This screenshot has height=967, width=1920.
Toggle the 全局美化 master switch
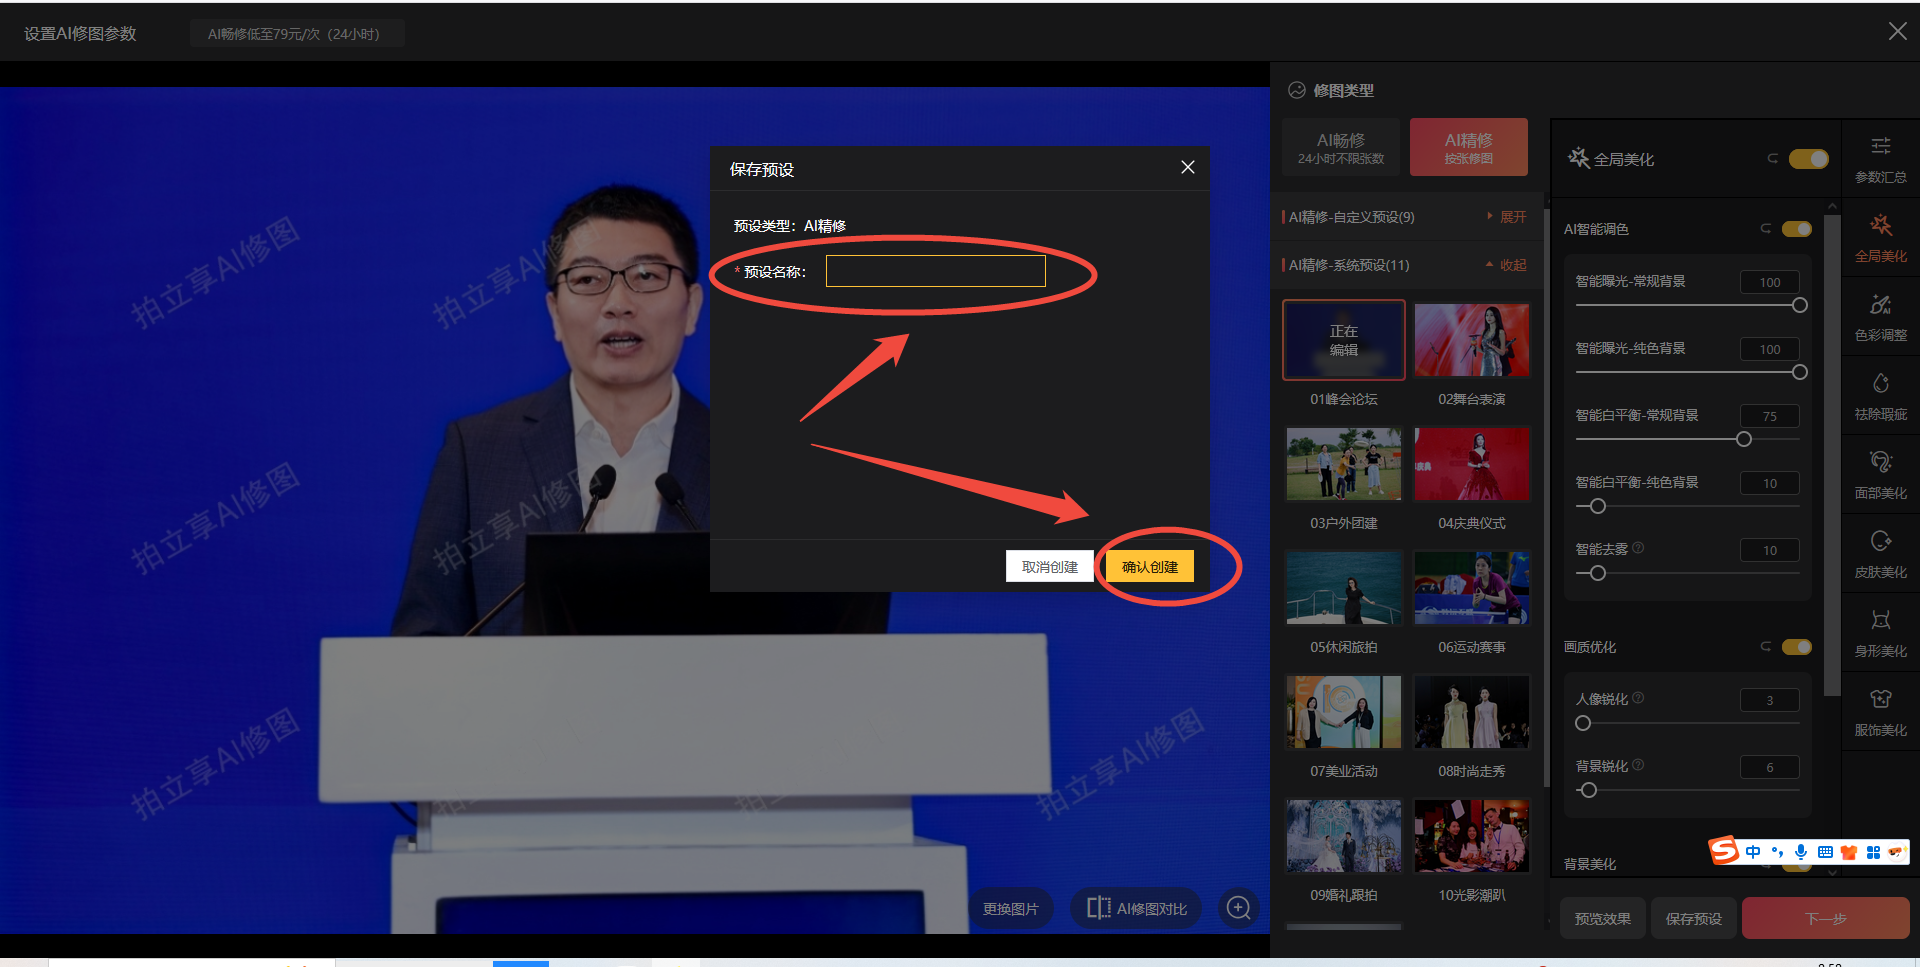(x=1808, y=159)
